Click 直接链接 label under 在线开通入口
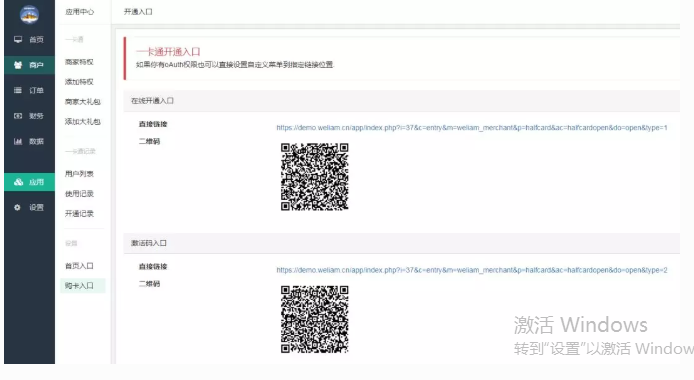Screen dimensions: 694x380 point(153,124)
